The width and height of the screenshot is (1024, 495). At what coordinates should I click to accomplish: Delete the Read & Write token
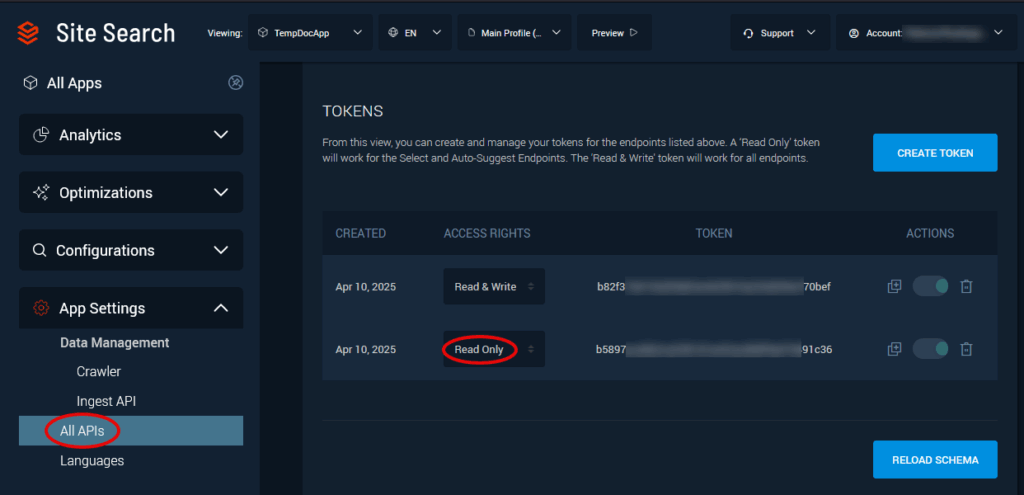(x=966, y=287)
